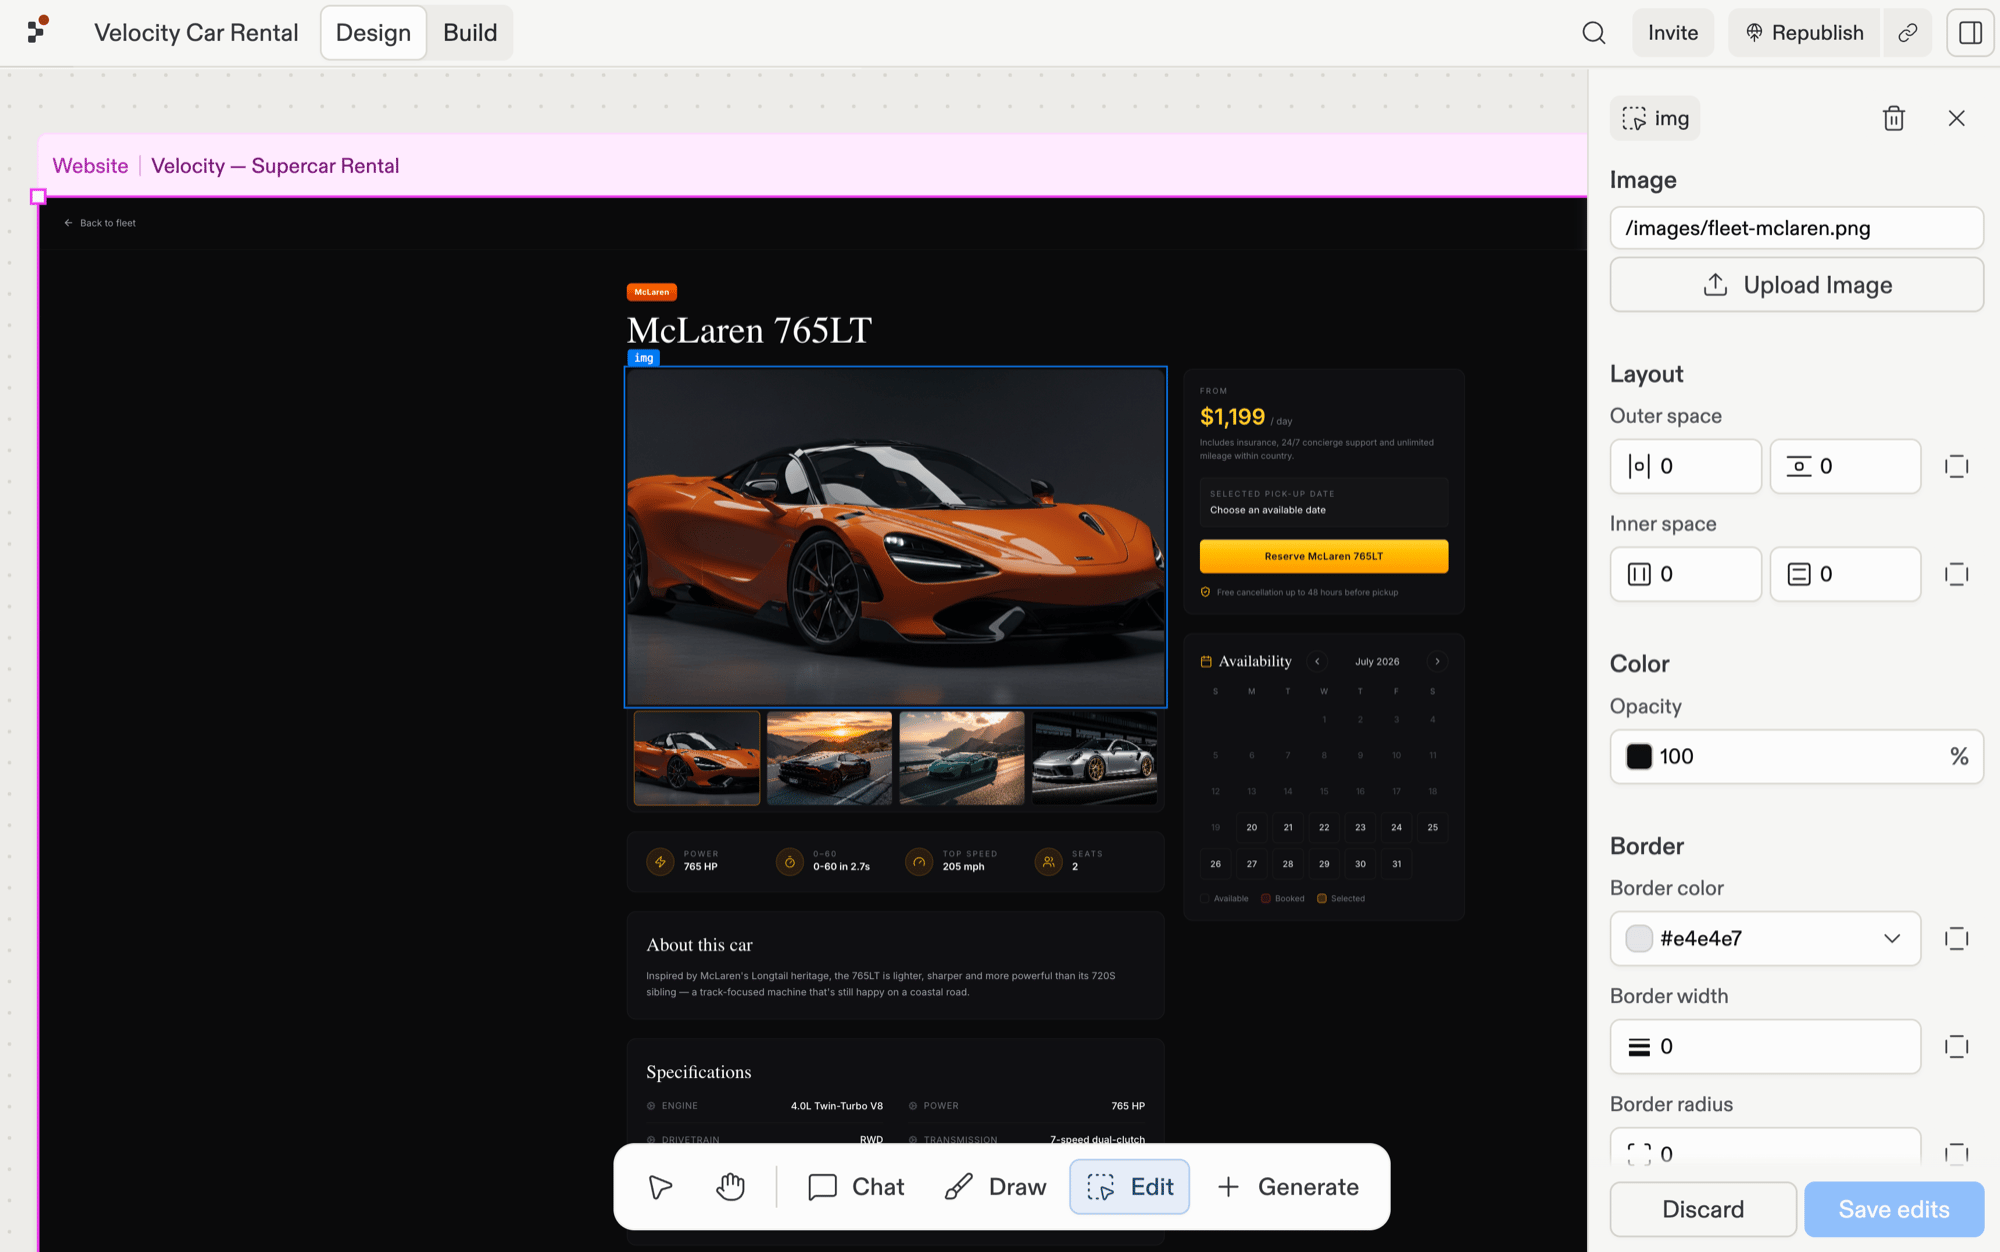
Task: Edit the image path field
Action: tap(1796, 228)
